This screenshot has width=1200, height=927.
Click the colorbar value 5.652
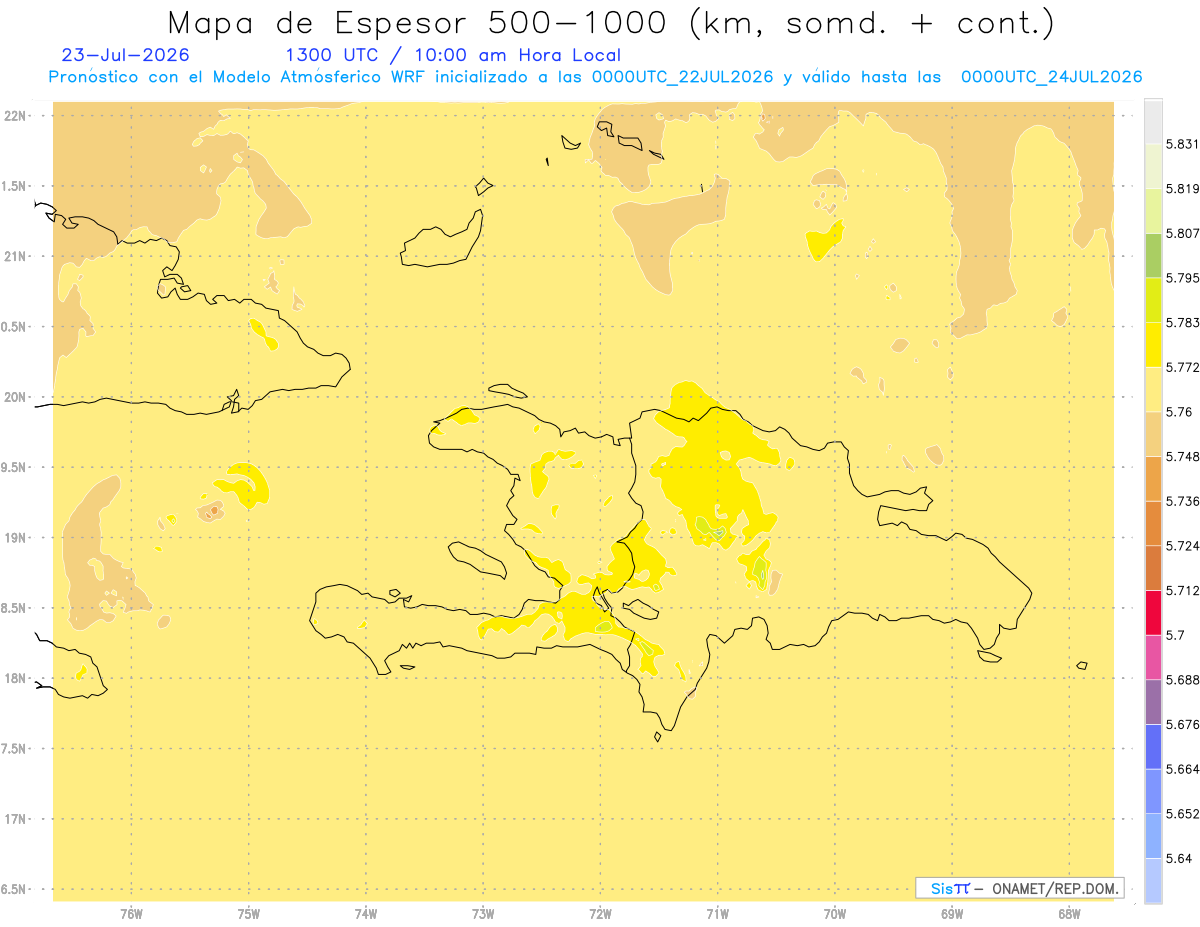pyautogui.click(x=1183, y=814)
